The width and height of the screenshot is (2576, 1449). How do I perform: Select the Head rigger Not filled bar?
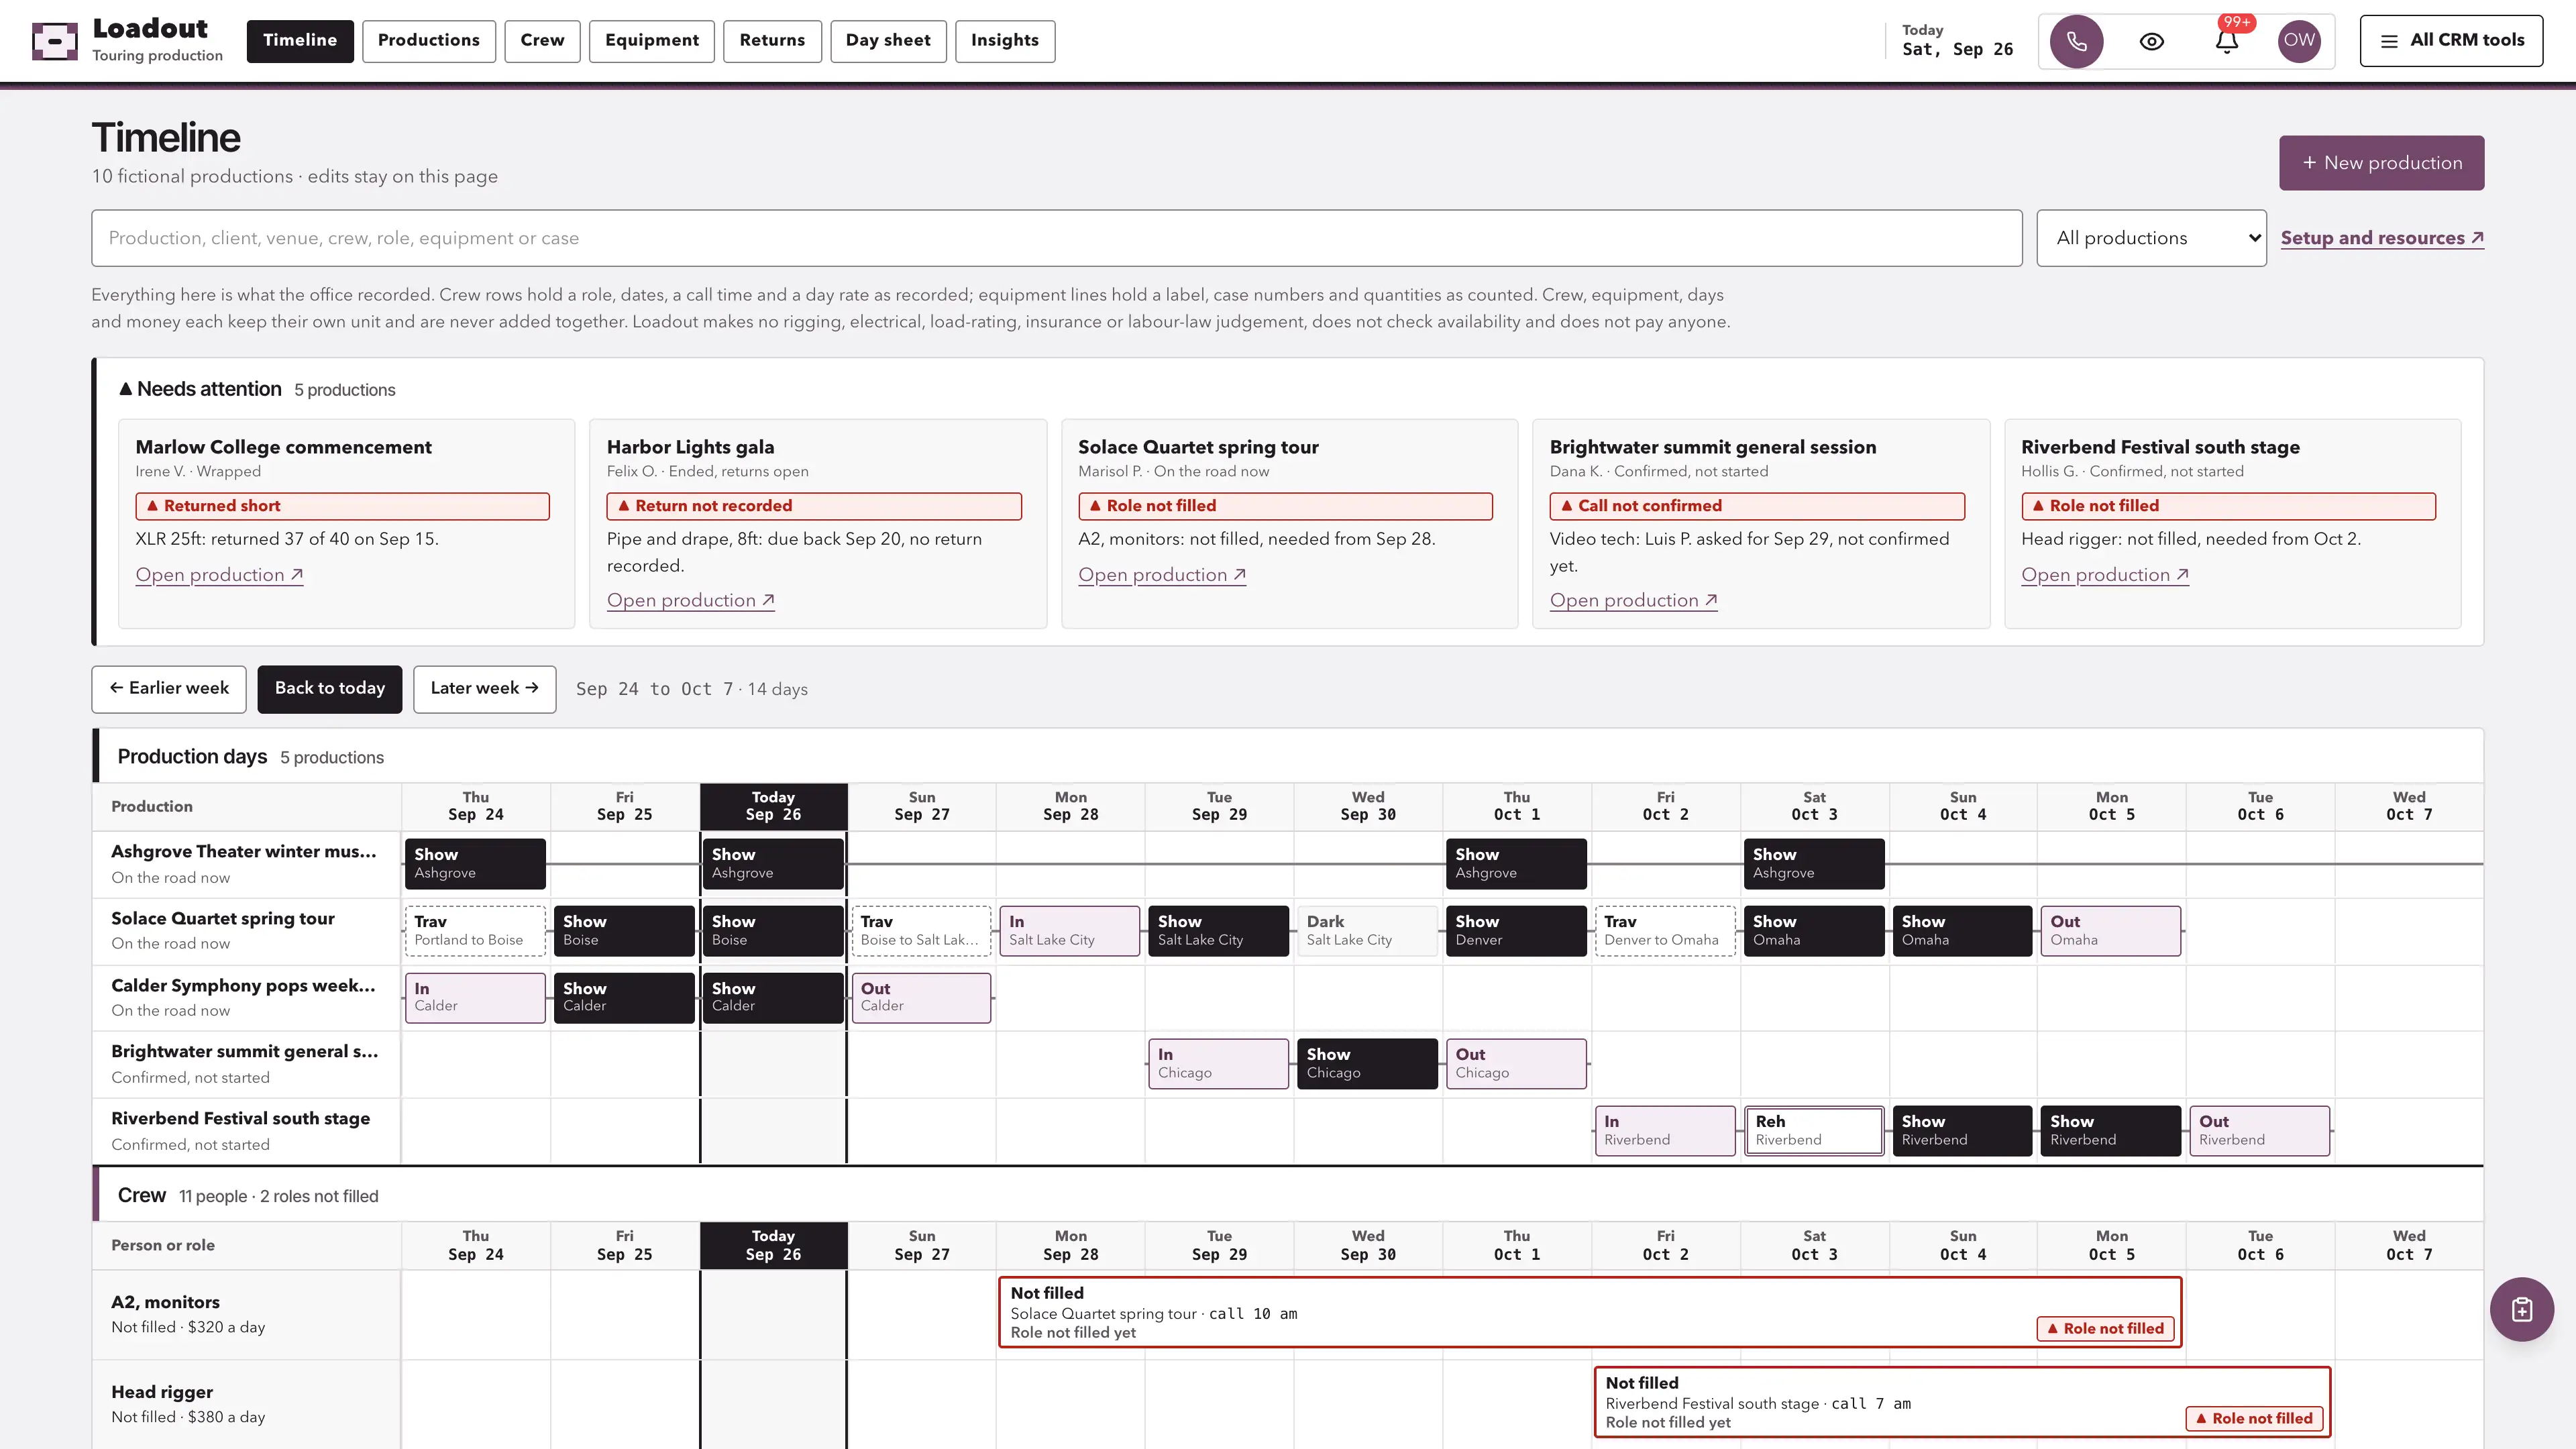[x=1962, y=1402]
